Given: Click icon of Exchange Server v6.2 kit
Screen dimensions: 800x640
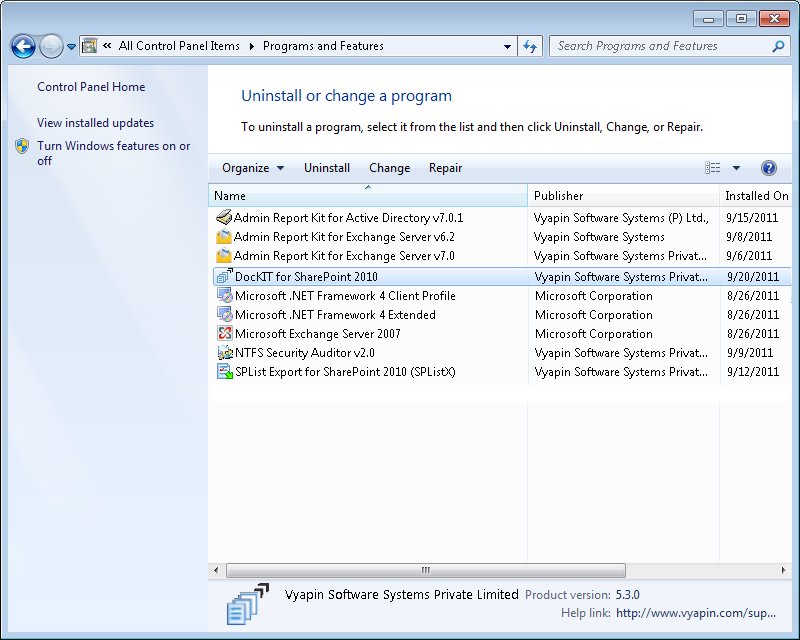Looking at the screenshot, I should 223,237.
